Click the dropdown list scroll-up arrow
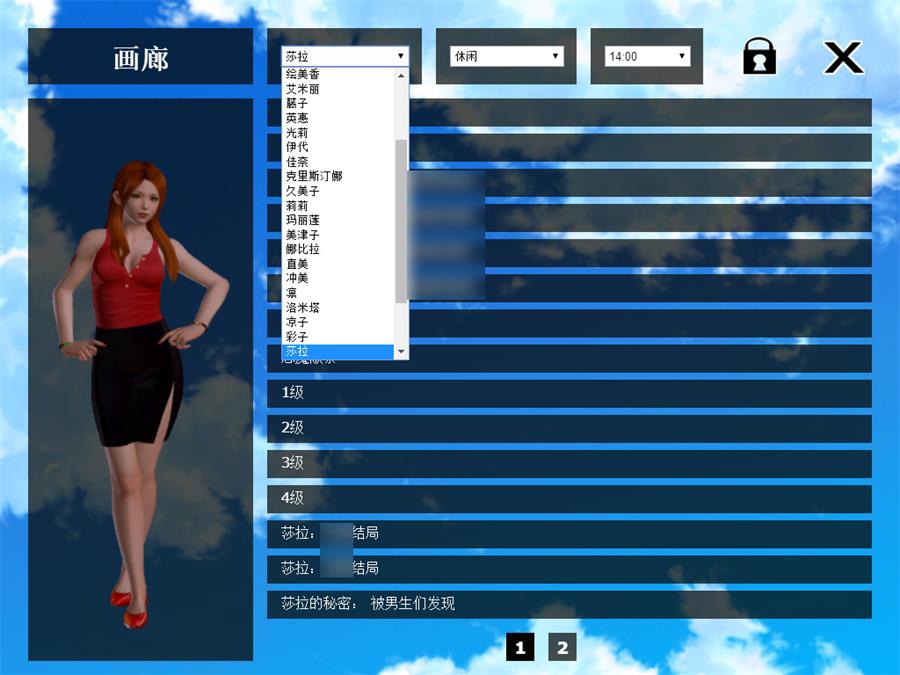The width and height of the screenshot is (900, 675). click(x=402, y=75)
